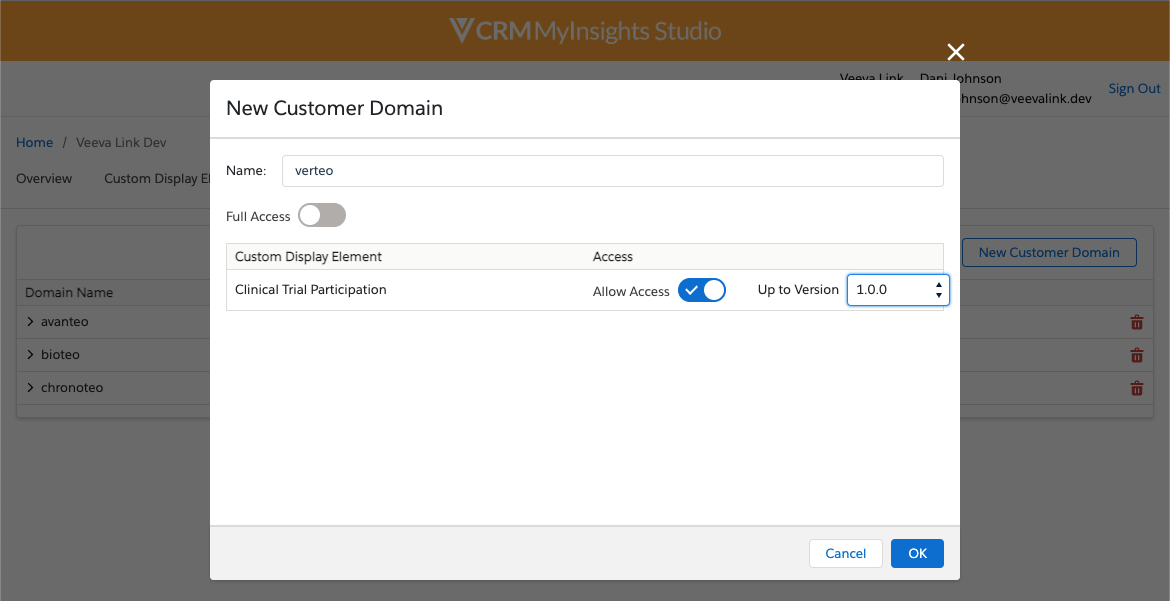
Task: Cancel the new customer domain dialog
Action: pos(845,554)
